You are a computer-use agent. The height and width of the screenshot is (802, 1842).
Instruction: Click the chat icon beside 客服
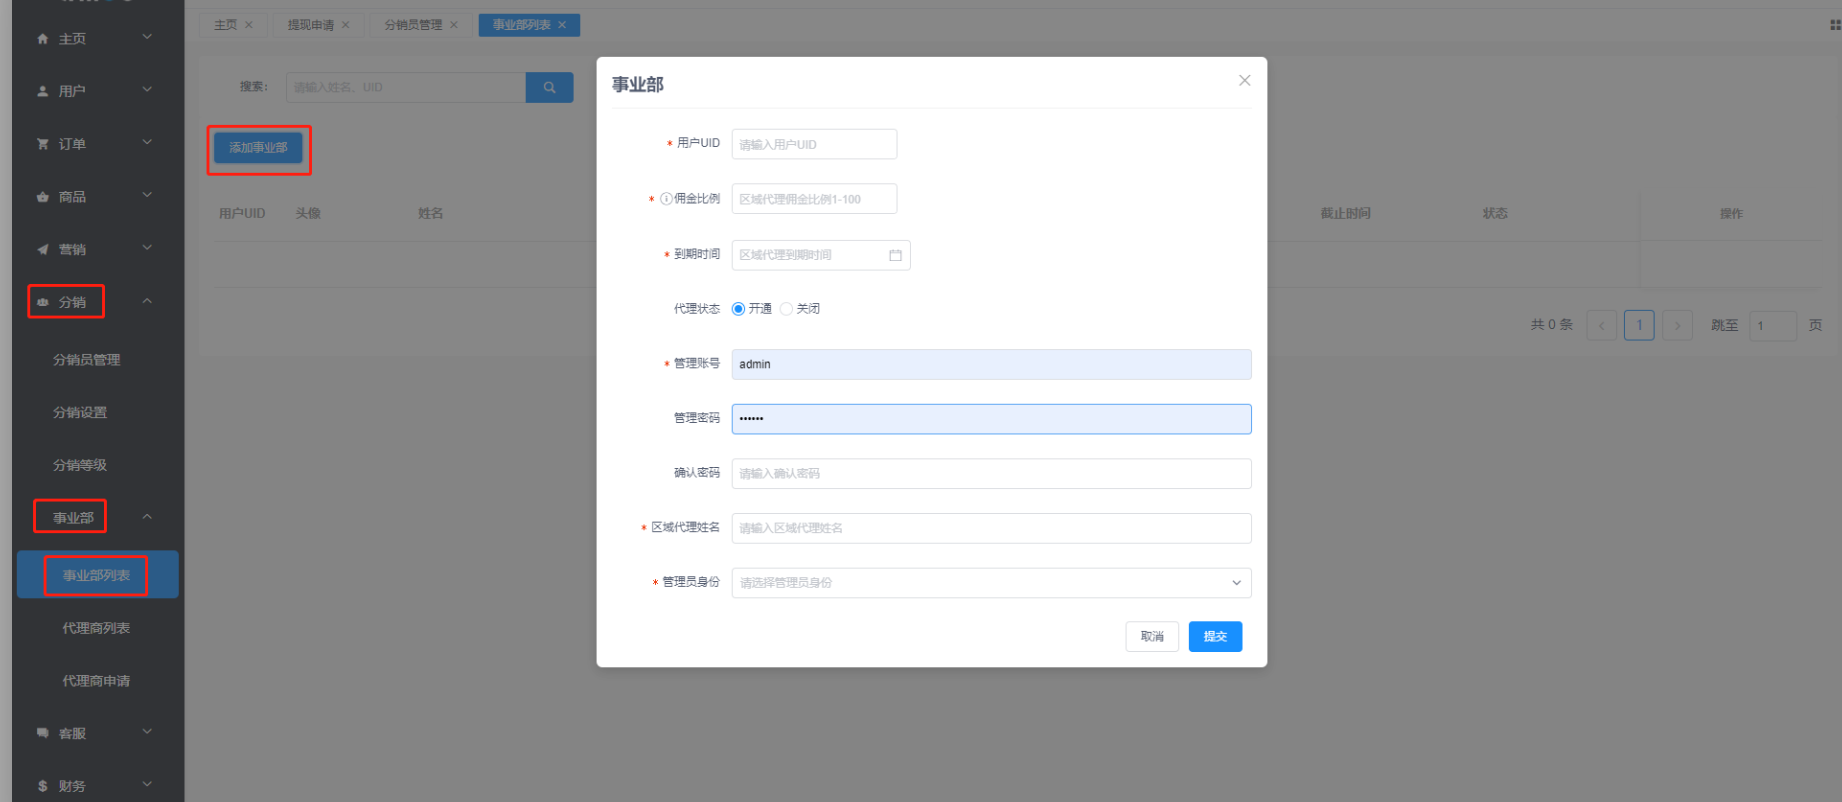(42, 733)
